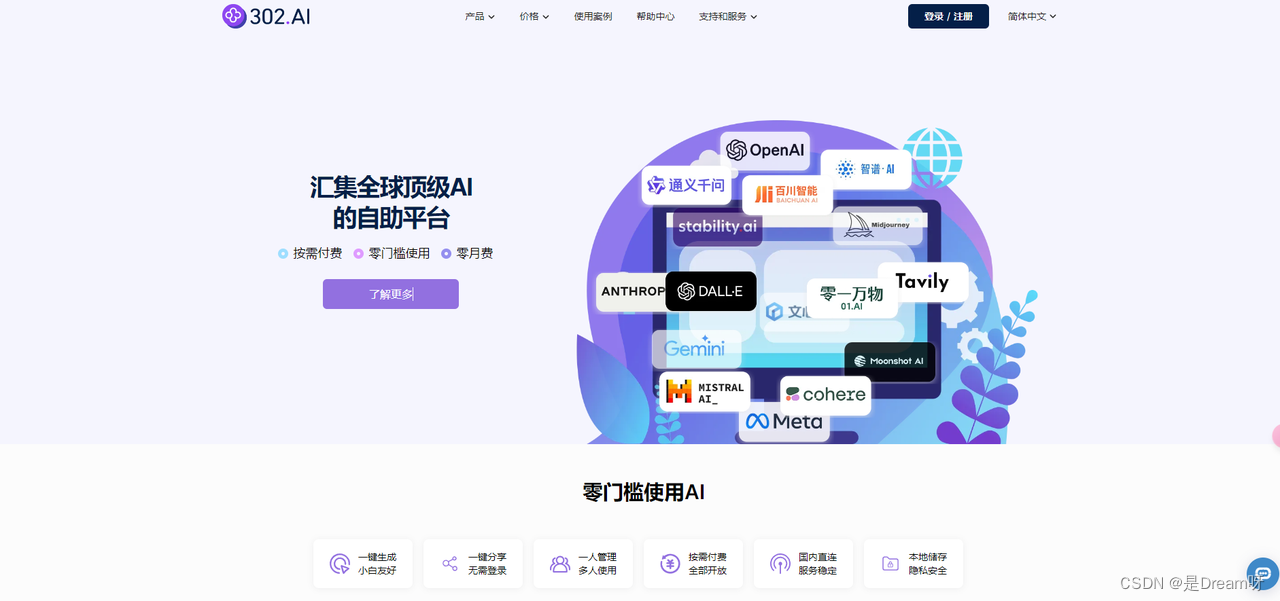Click the stability ai logo card
This screenshot has height=601, width=1280.
click(717, 227)
